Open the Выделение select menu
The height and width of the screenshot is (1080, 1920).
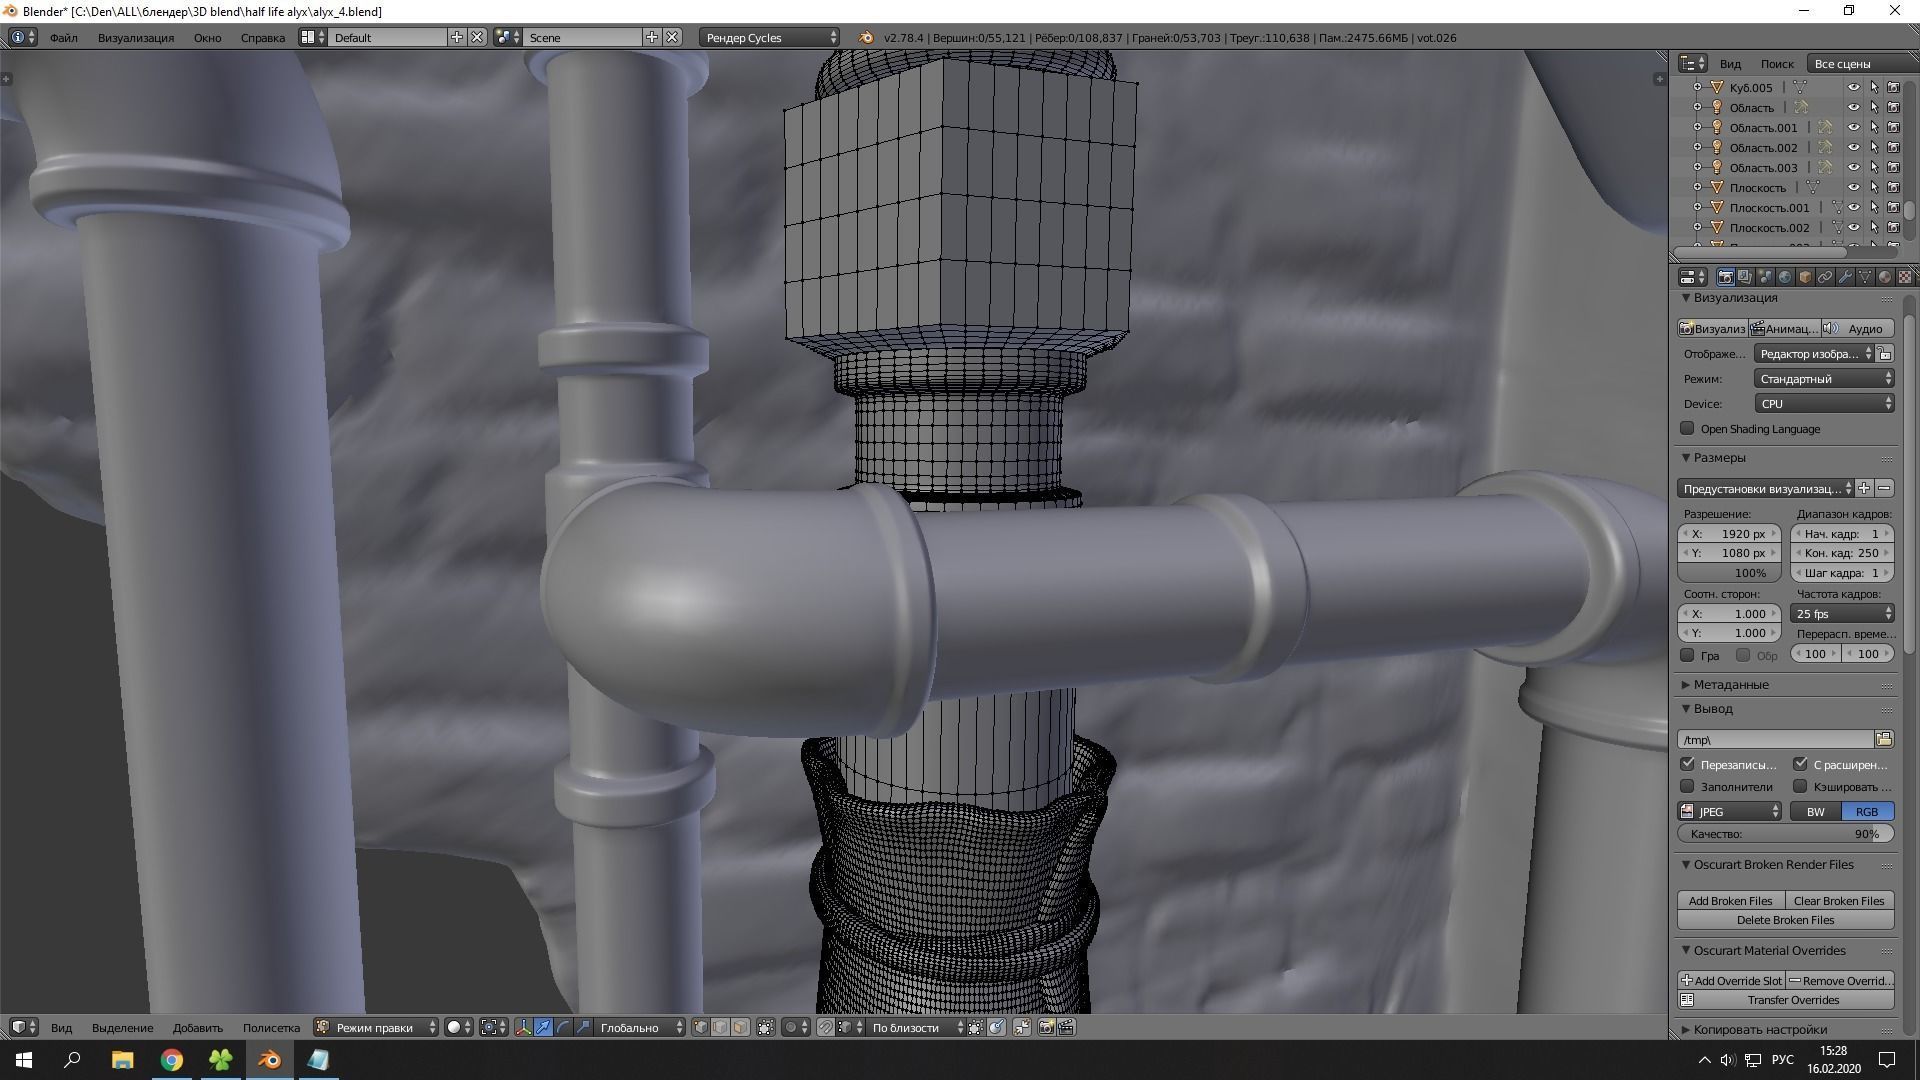(123, 1027)
